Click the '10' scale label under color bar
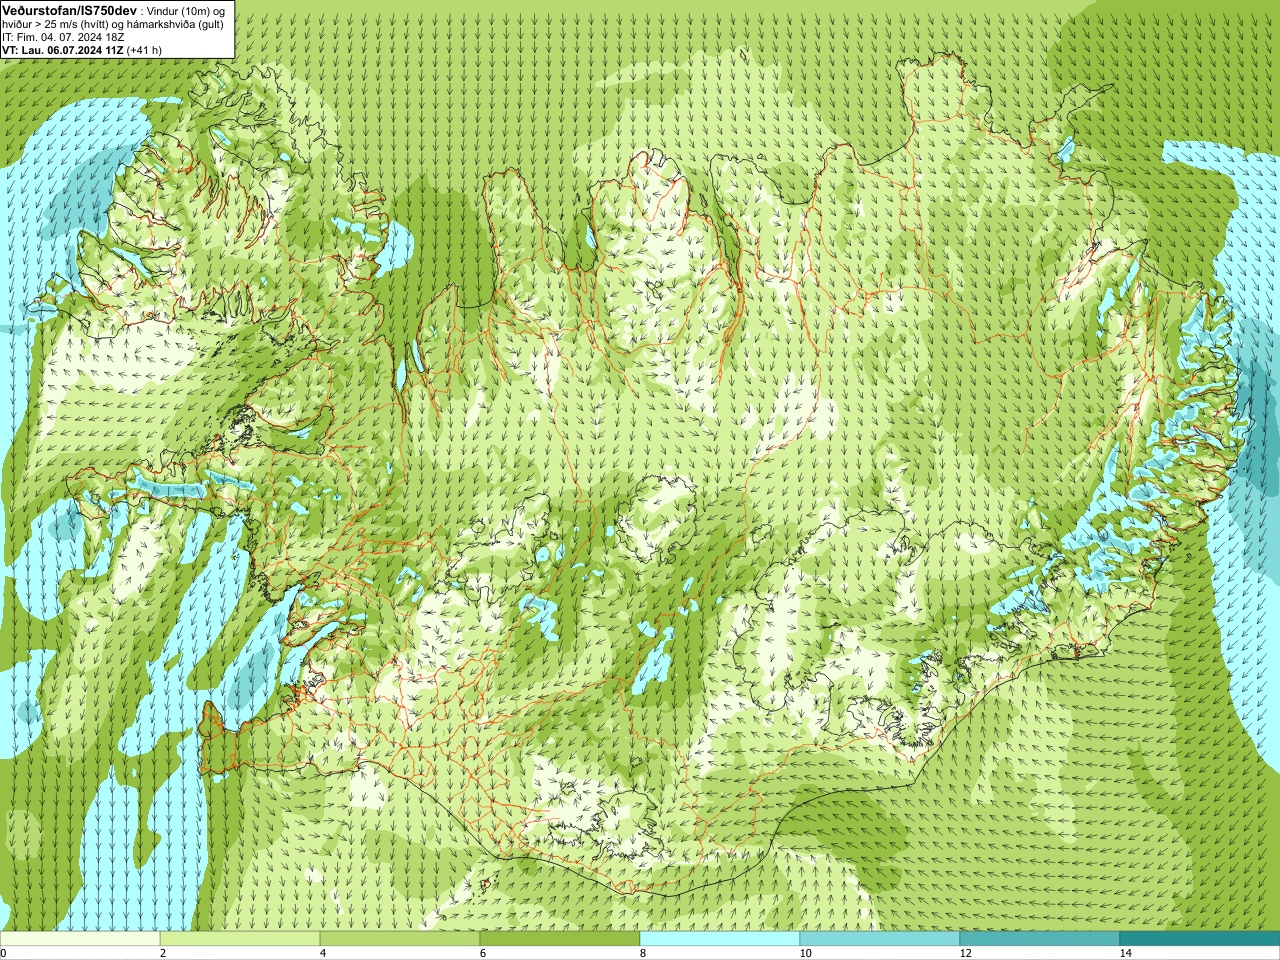 pos(805,953)
